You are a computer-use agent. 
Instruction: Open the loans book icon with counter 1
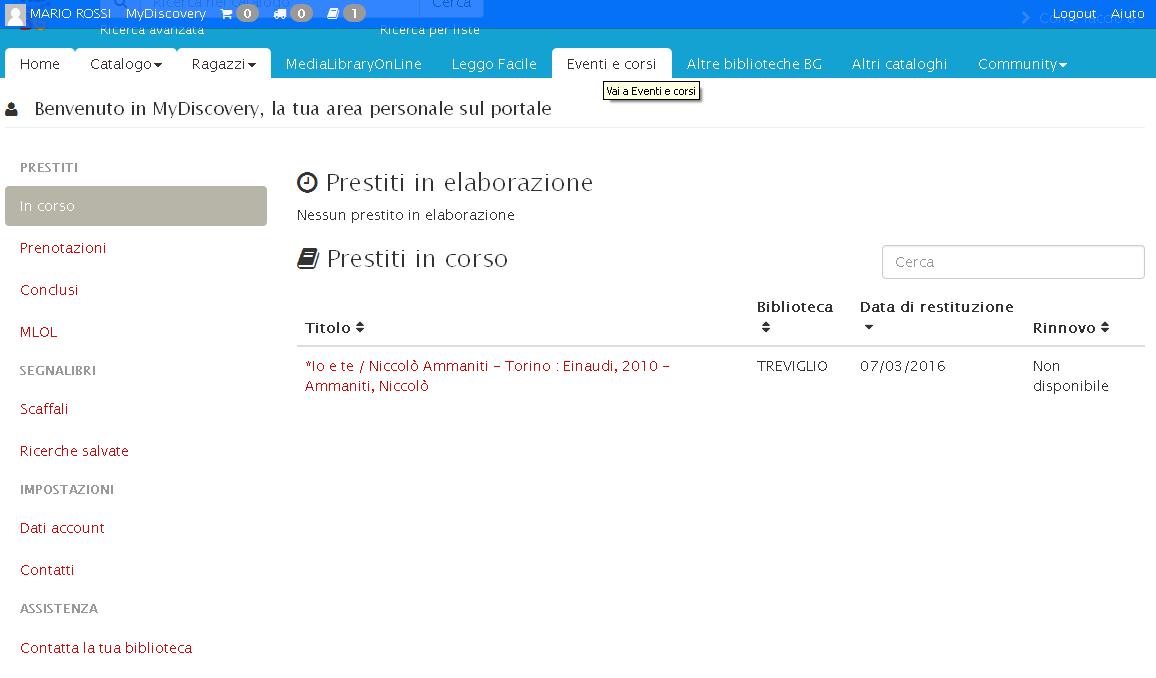pos(333,13)
